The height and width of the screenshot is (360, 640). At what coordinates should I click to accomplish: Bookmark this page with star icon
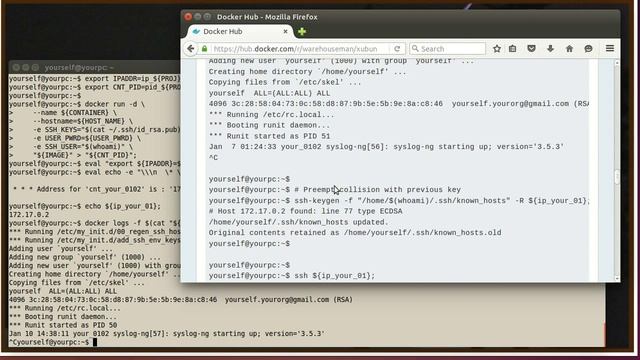[x=497, y=49]
